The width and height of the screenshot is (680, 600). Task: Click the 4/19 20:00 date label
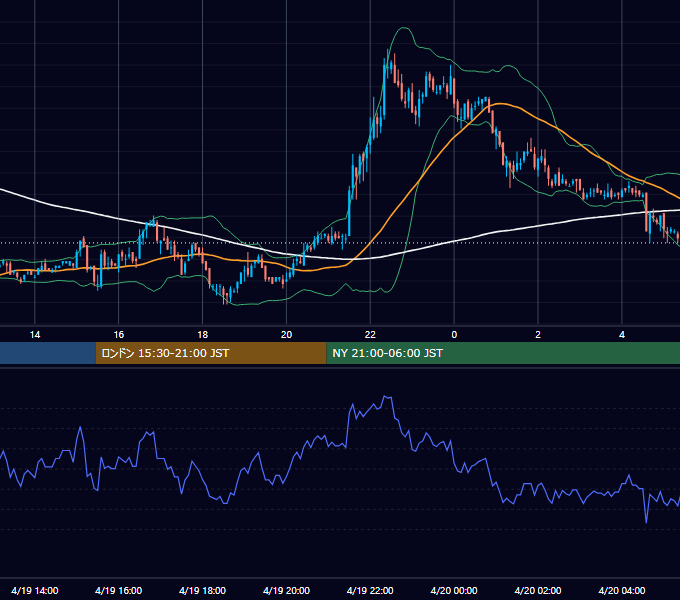(x=286, y=590)
